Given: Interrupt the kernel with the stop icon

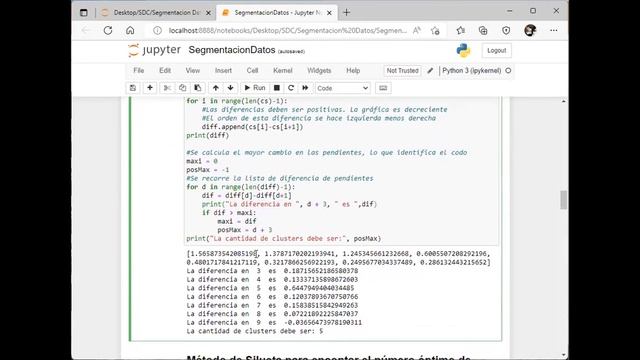Looking at the screenshot, I should click(277, 88).
